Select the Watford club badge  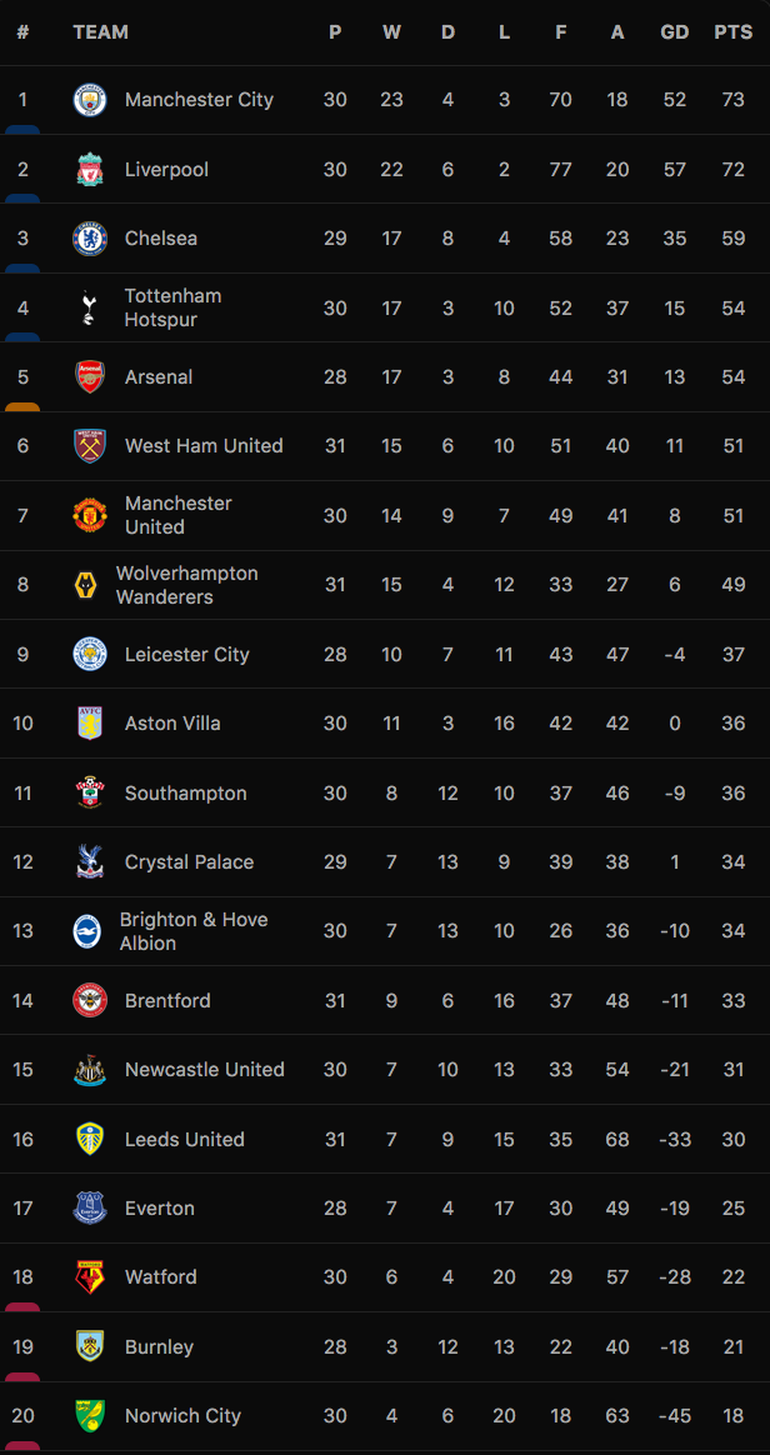(90, 1277)
